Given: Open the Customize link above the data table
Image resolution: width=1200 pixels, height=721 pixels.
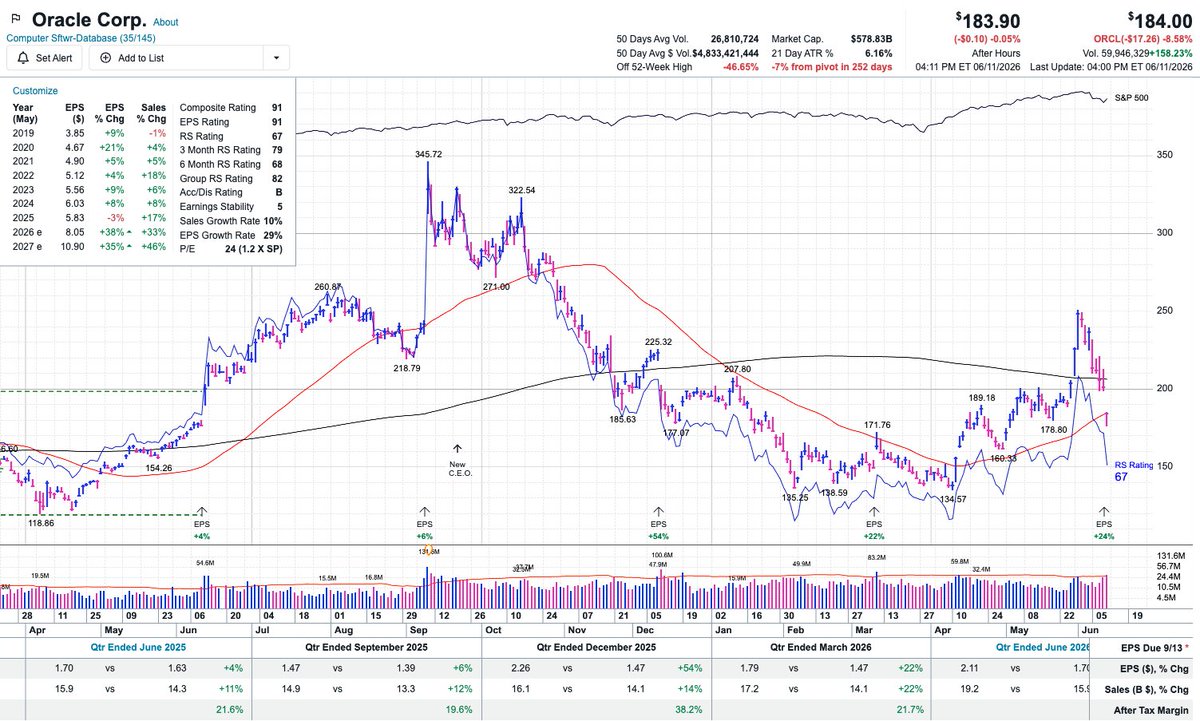Looking at the screenshot, I should click(x=35, y=90).
